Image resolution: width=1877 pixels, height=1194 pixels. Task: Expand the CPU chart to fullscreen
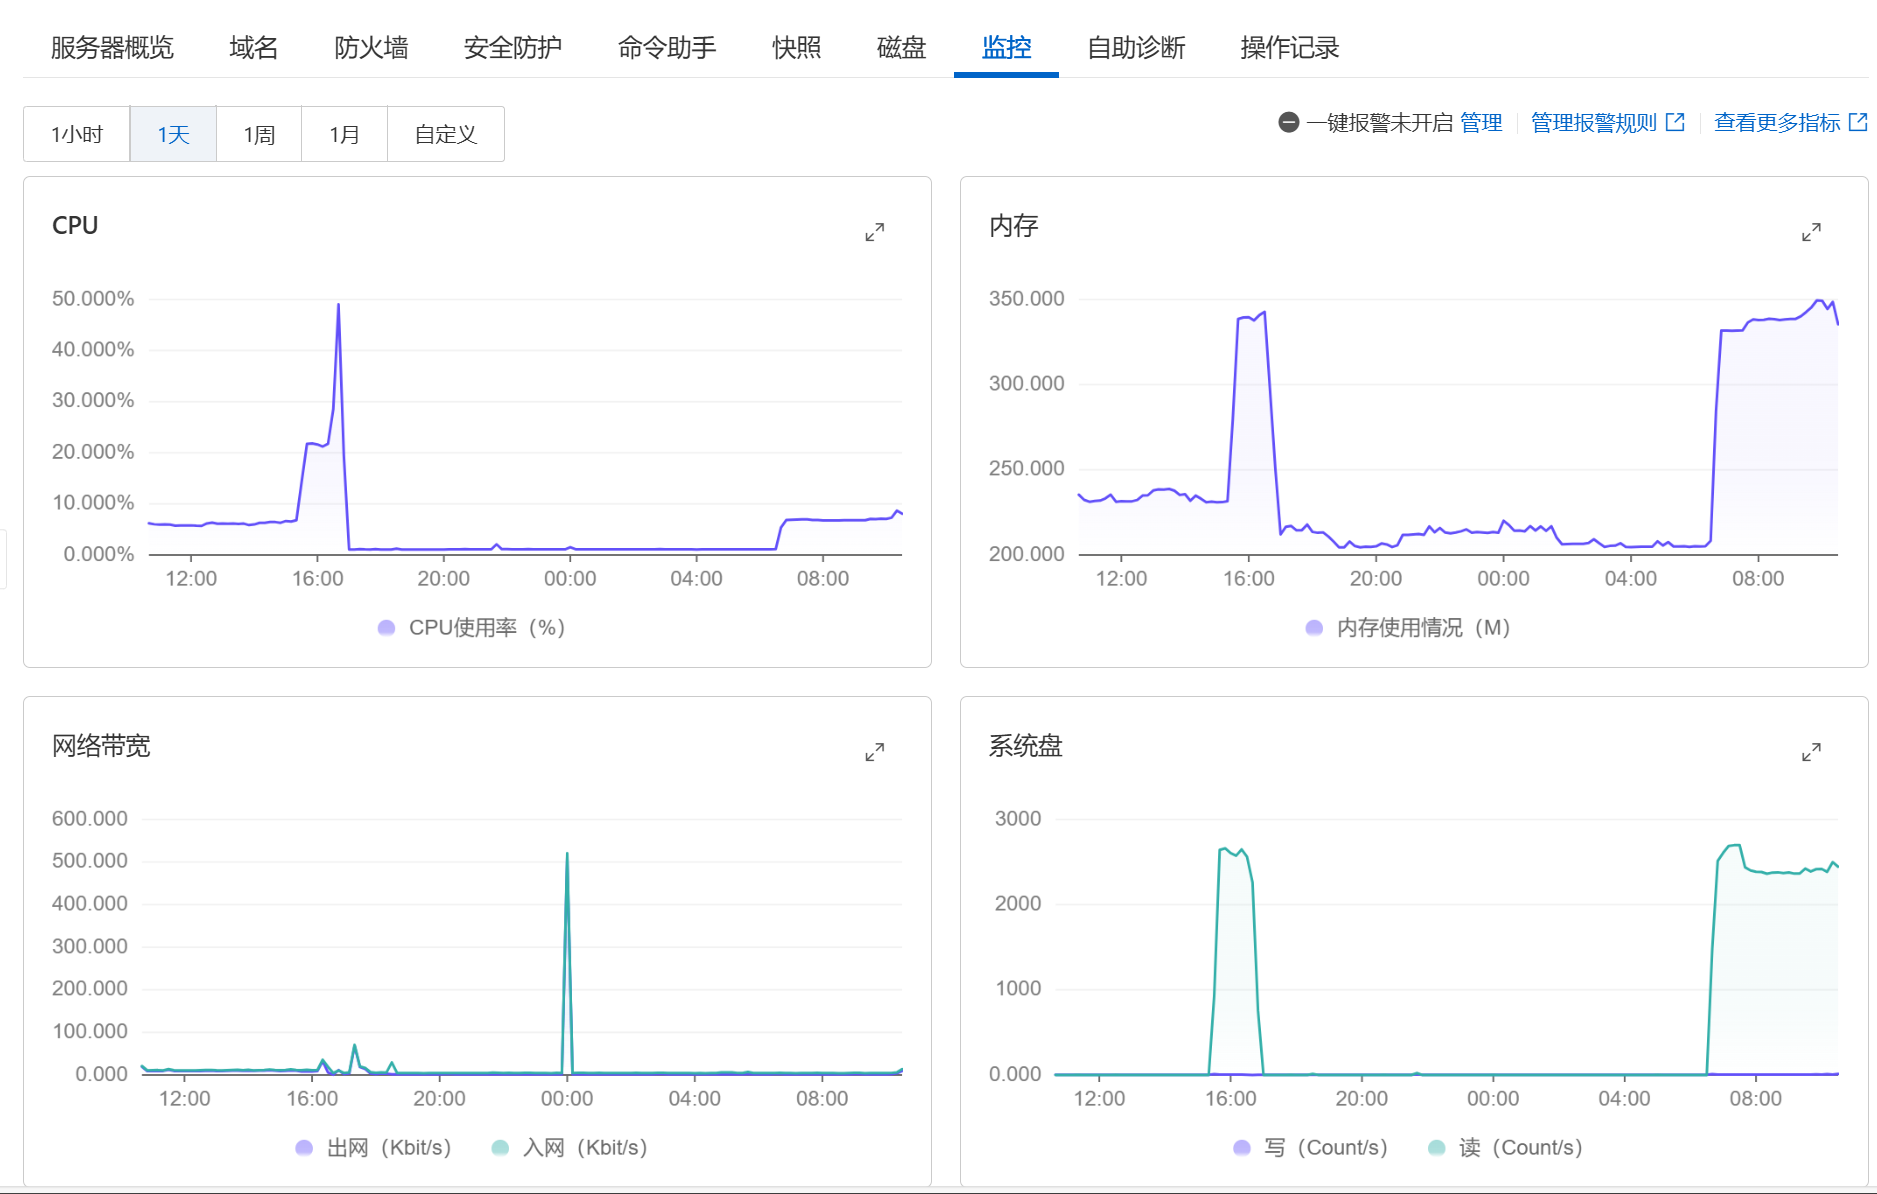pos(874,232)
